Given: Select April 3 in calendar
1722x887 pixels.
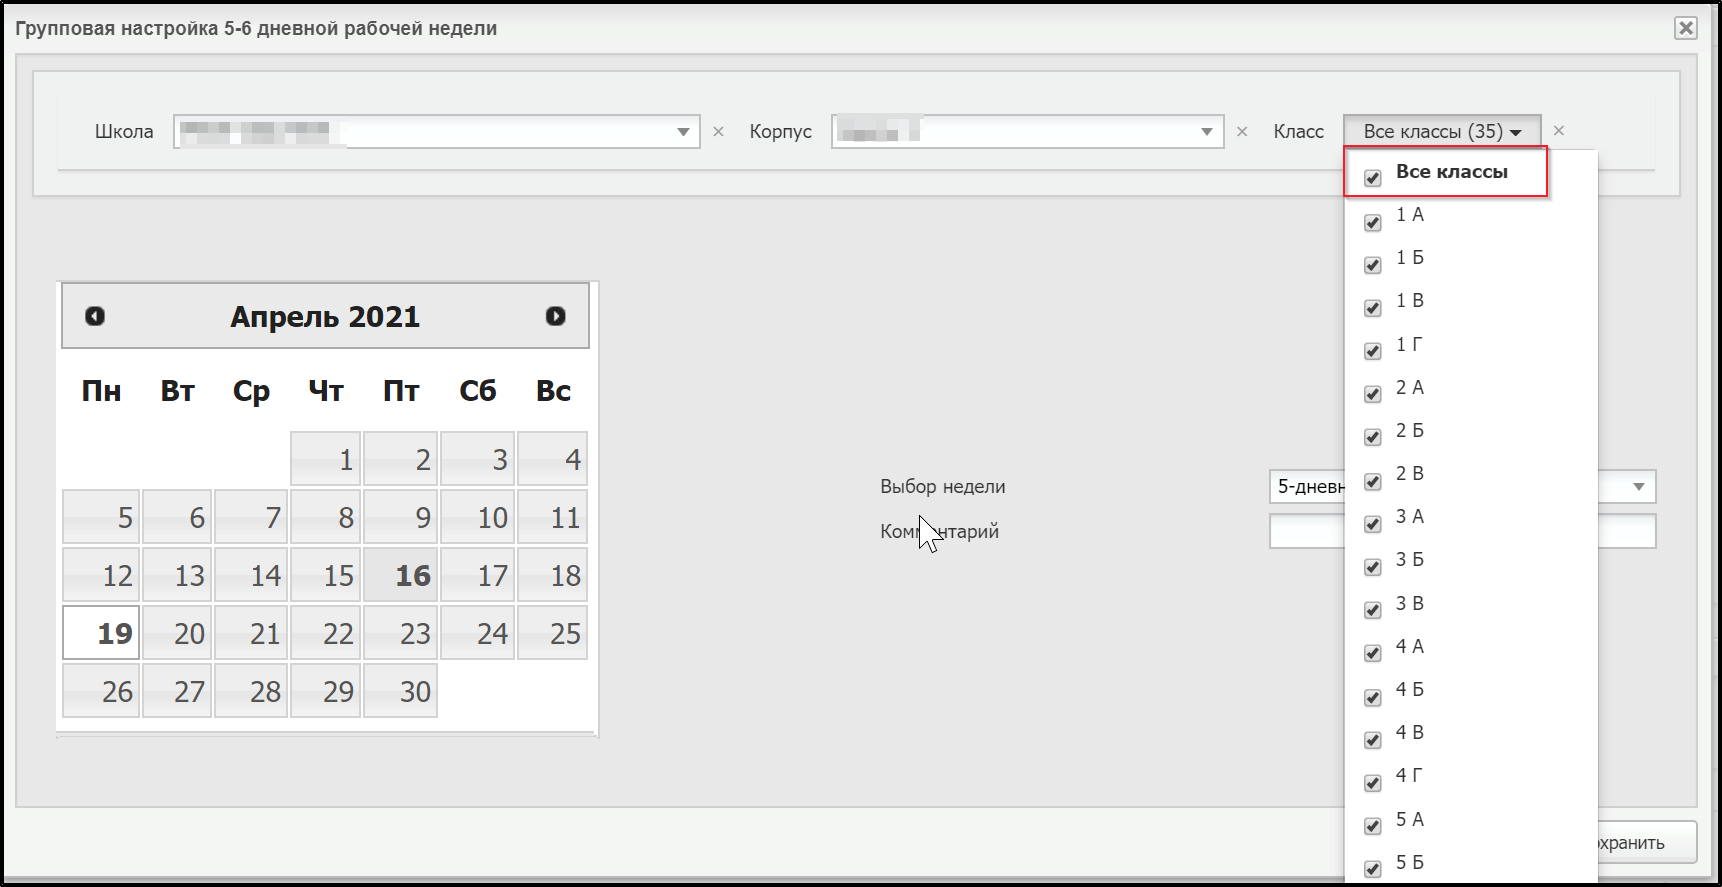Looking at the screenshot, I should [477, 459].
